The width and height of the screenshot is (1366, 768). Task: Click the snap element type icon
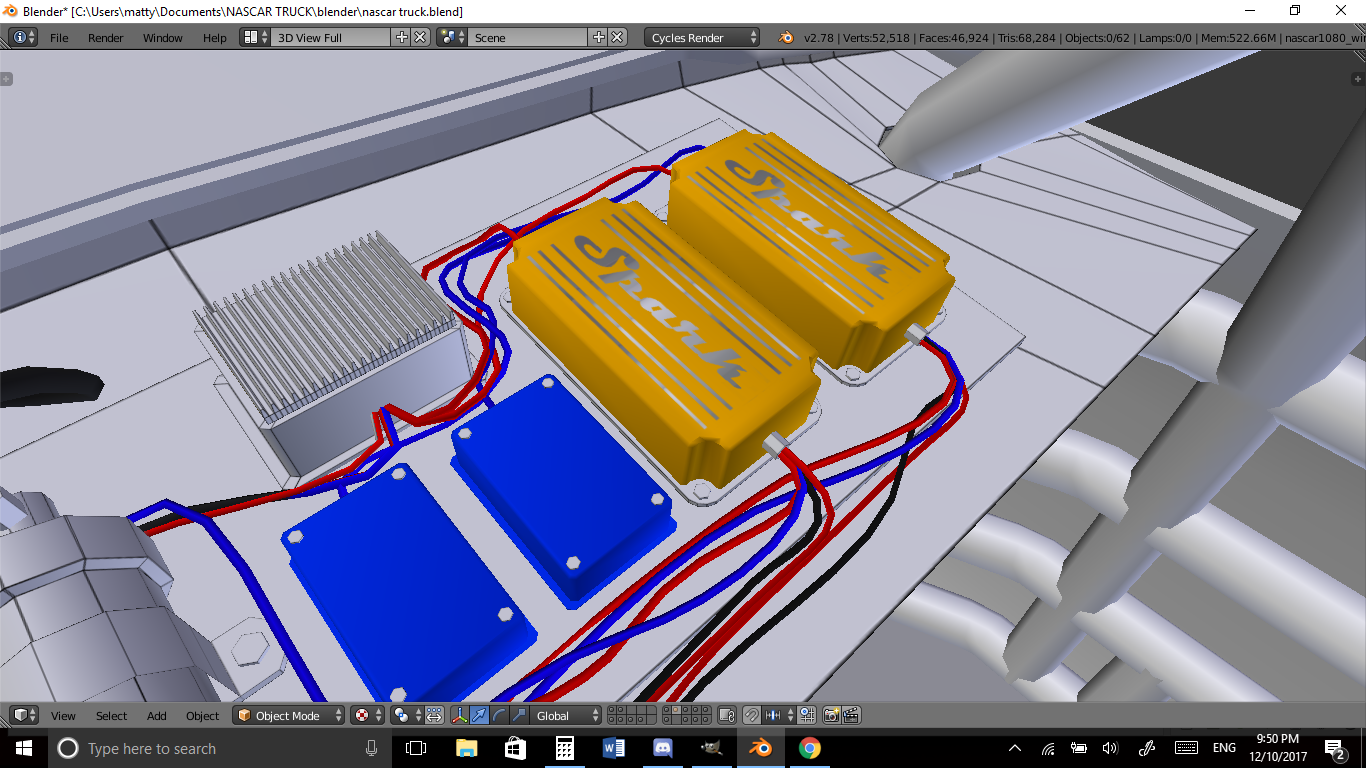click(x=773, y=715)
